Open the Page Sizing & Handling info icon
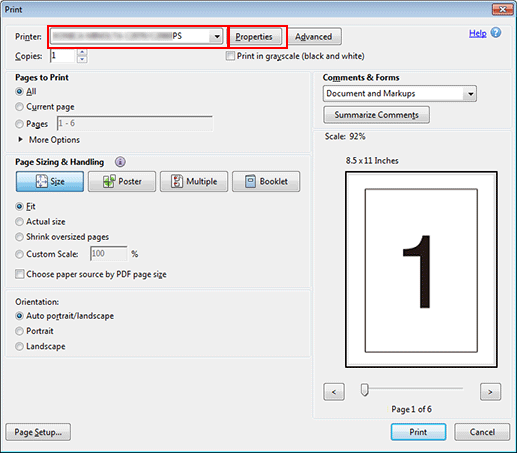 (120, 162)
